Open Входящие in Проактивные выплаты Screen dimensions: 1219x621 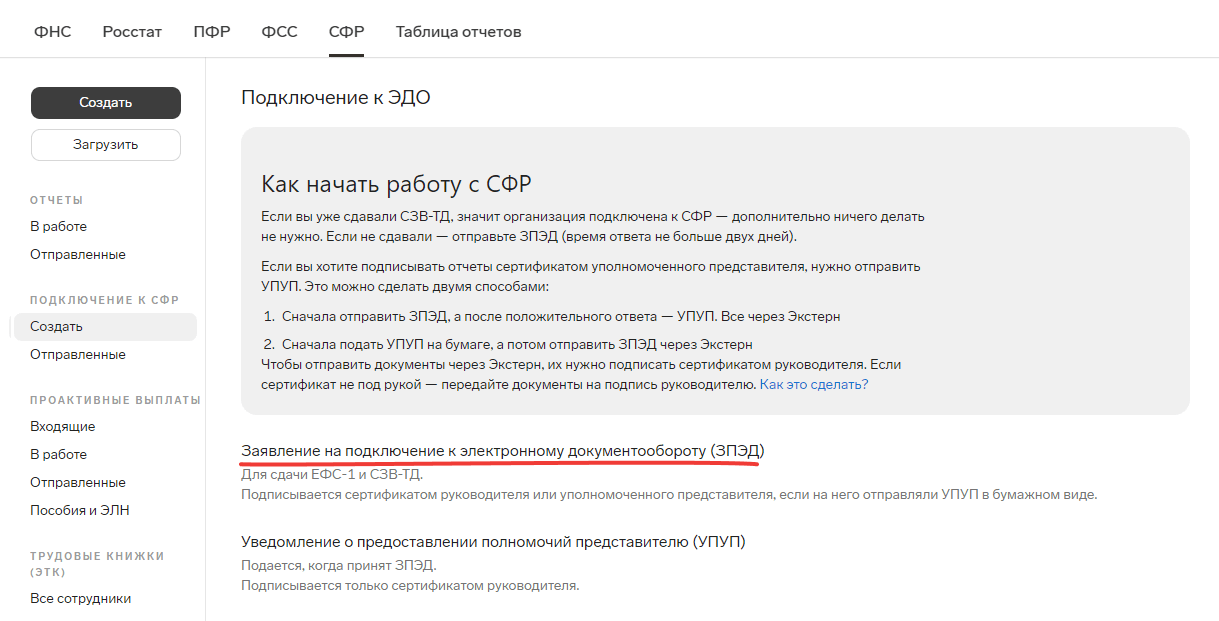pyautogui.click(x=63, y=427)
